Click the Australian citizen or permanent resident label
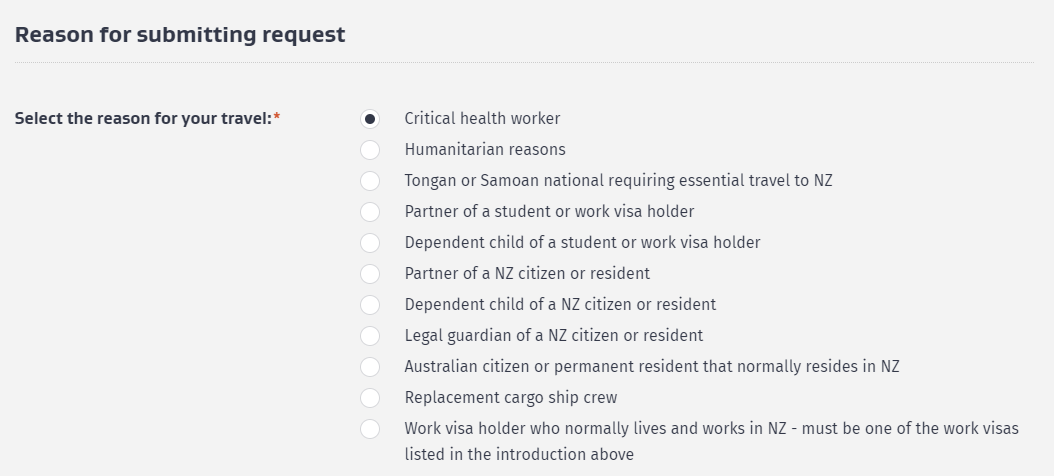Viewport: 1054px width, 476px height. point(652,366)
